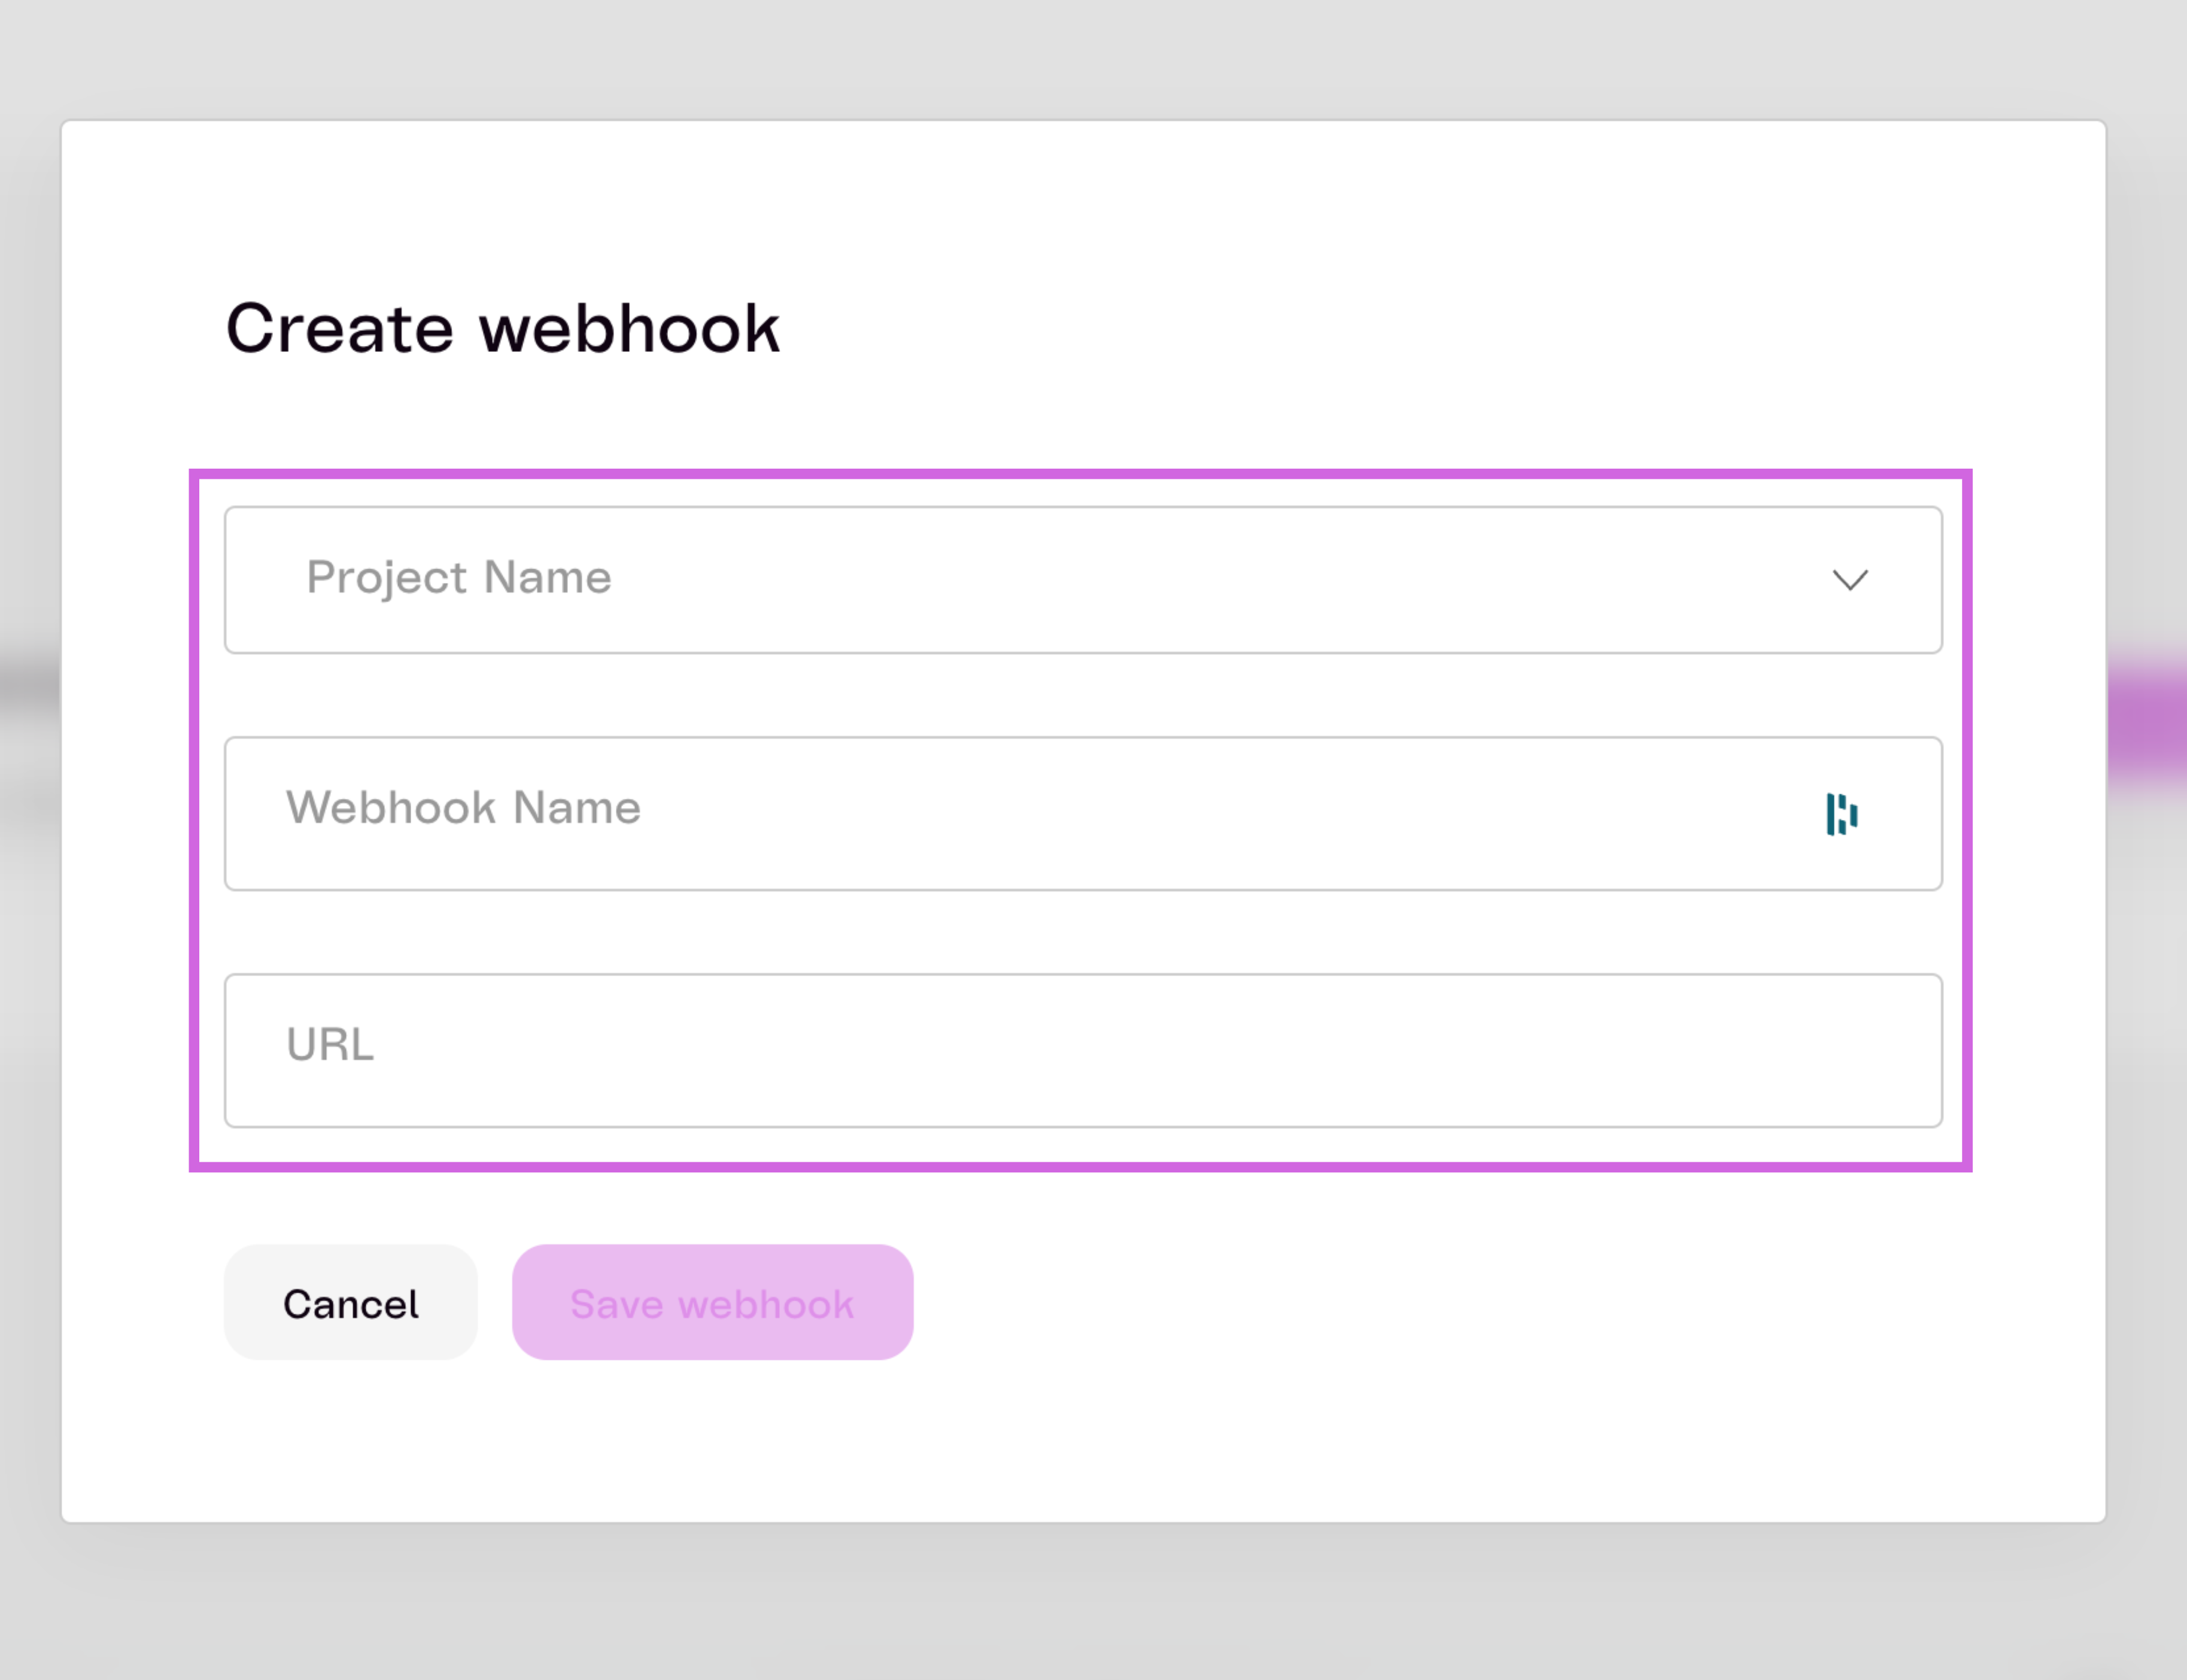
Task: Dismiss the webhook dialog with Cancel
Action: [351, 1302]
